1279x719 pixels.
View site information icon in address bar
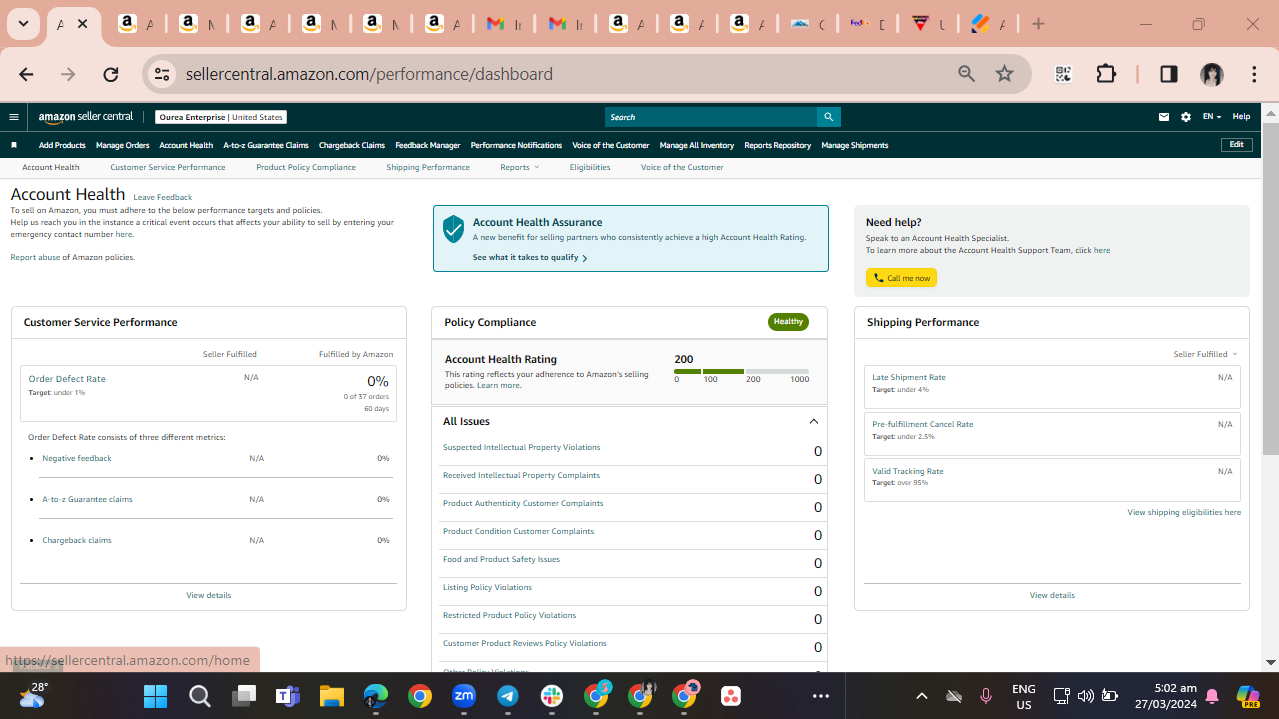tap(163, 74)
